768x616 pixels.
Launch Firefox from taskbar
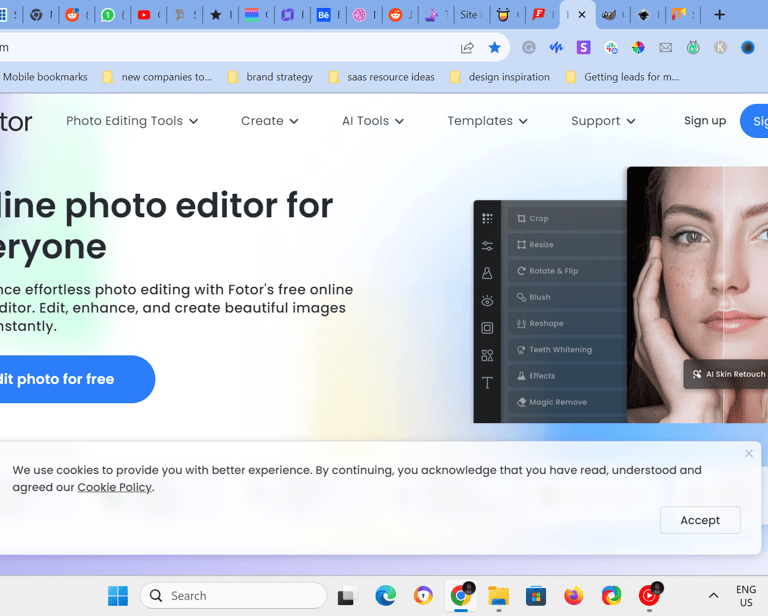pos(574,596)
